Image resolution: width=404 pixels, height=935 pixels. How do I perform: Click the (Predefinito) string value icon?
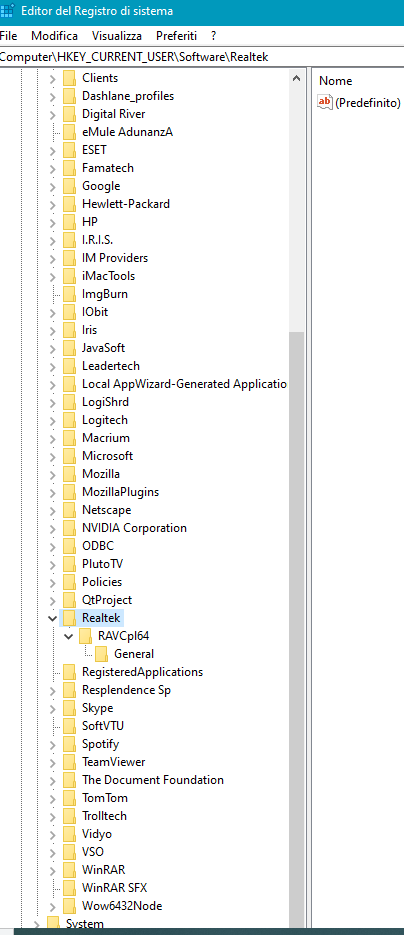click(x=325, y=103)
